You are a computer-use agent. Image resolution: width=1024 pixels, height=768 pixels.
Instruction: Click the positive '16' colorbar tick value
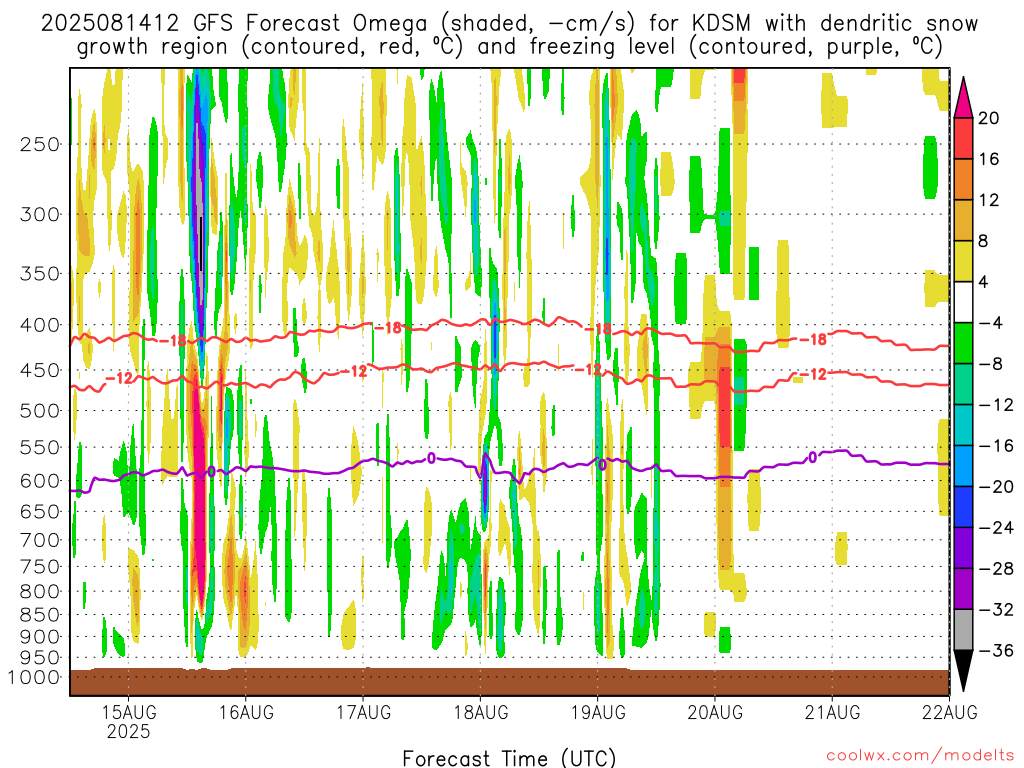pos(989,159)
